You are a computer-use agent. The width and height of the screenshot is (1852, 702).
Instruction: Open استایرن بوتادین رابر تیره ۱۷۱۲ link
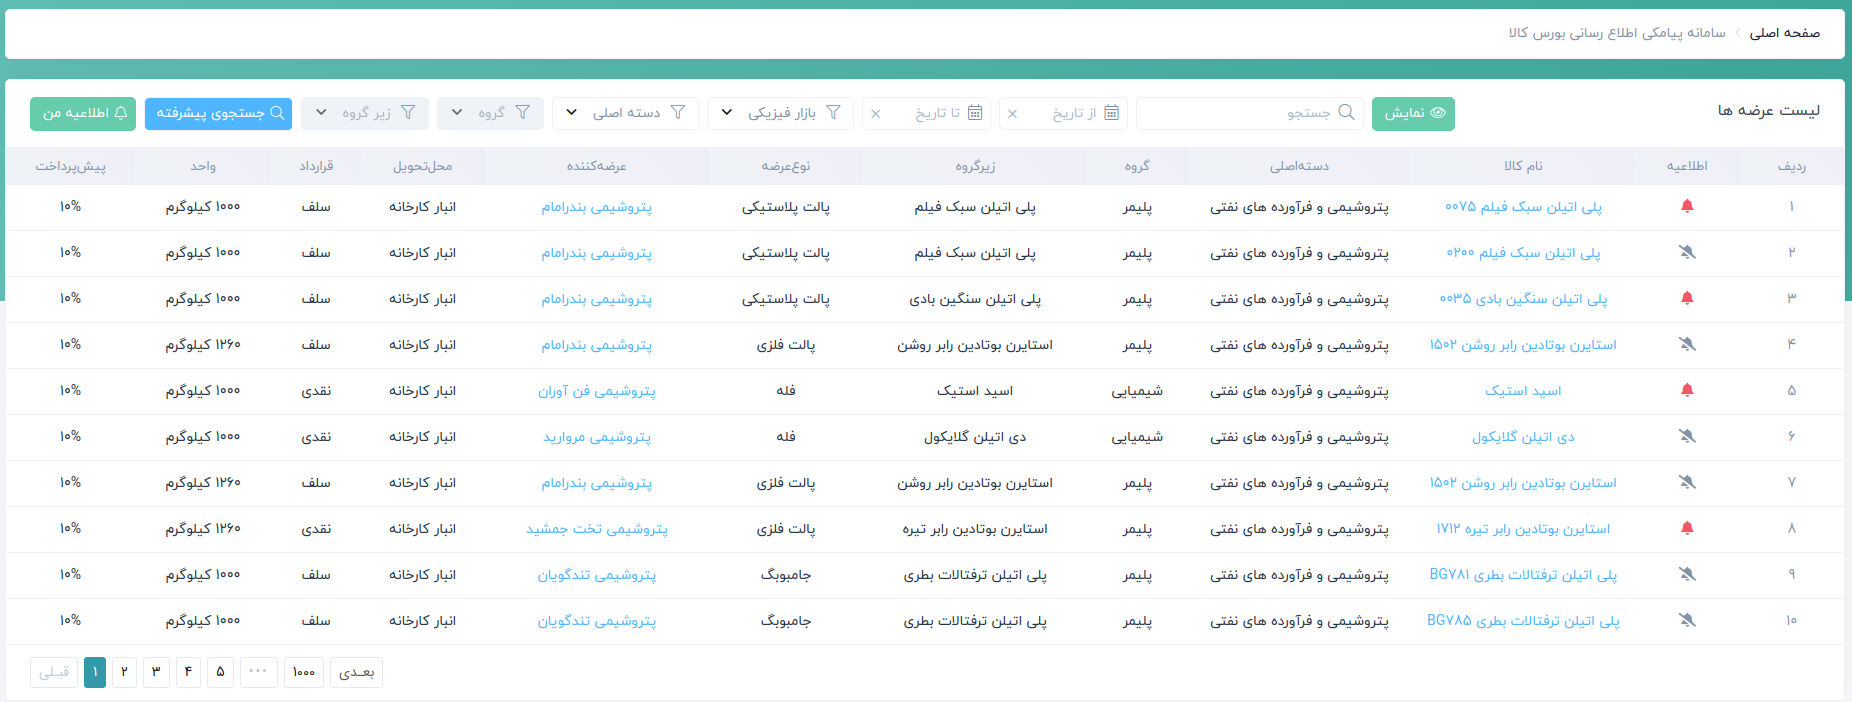[x=1523, y=529]
